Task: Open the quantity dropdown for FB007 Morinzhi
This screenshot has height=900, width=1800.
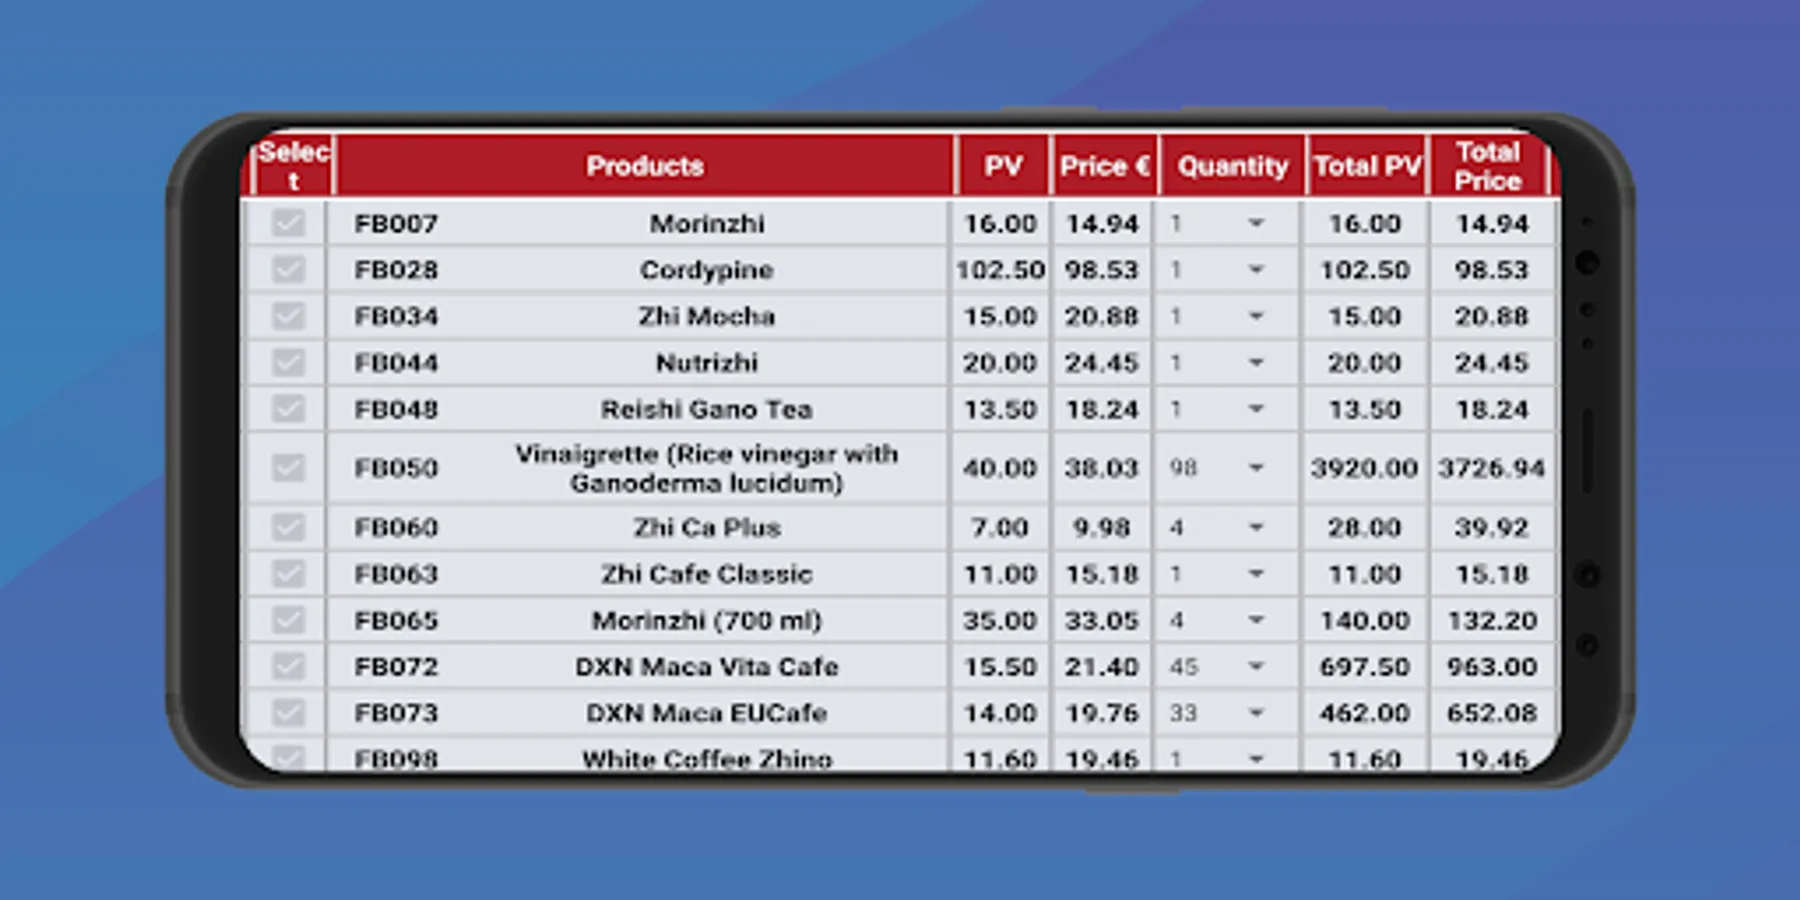Action: point(1226,223)
